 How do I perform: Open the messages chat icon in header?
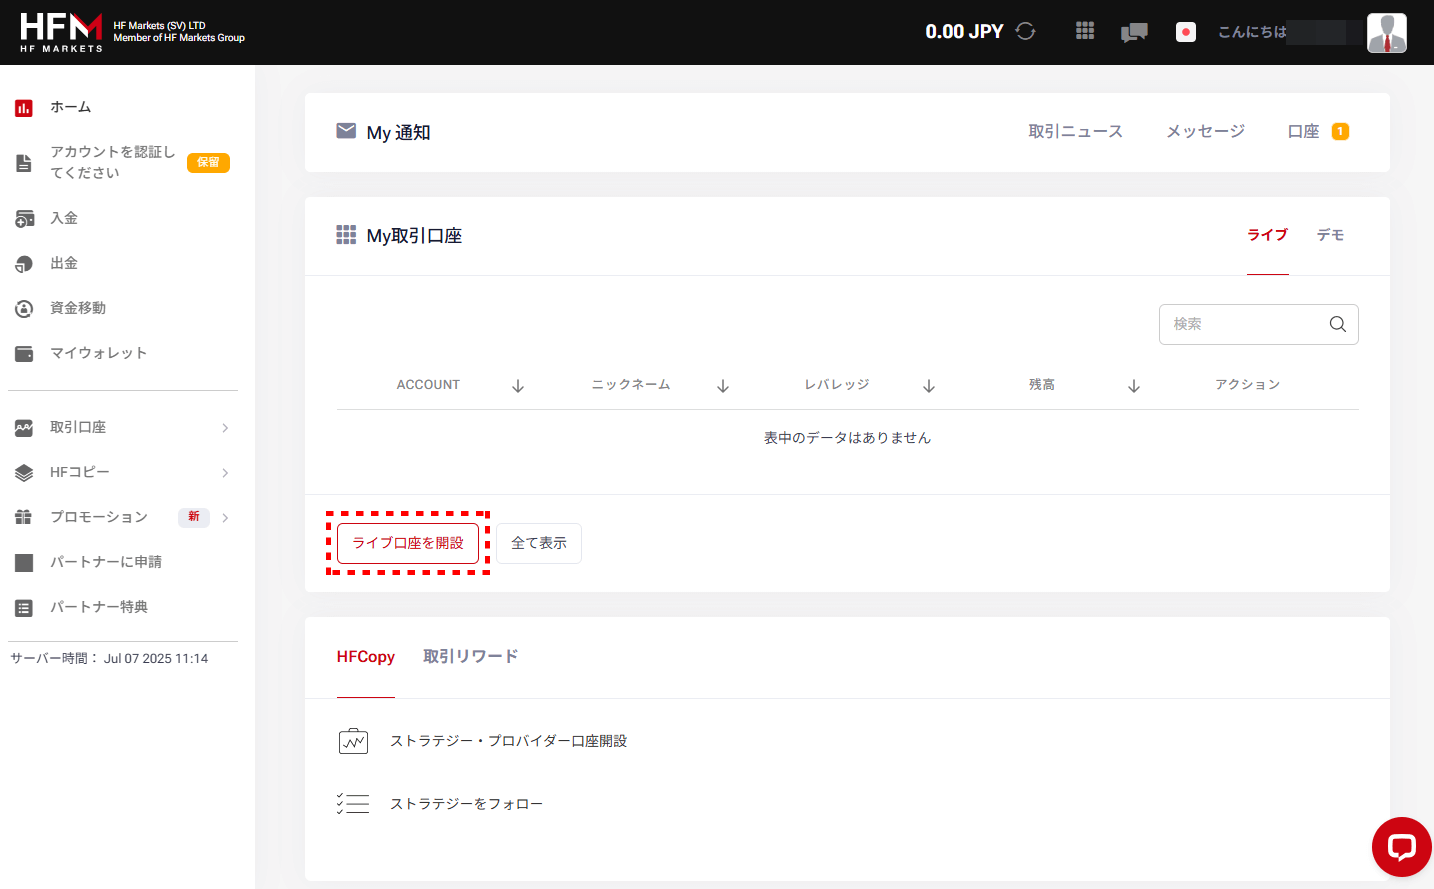[x=1134, y=32]
